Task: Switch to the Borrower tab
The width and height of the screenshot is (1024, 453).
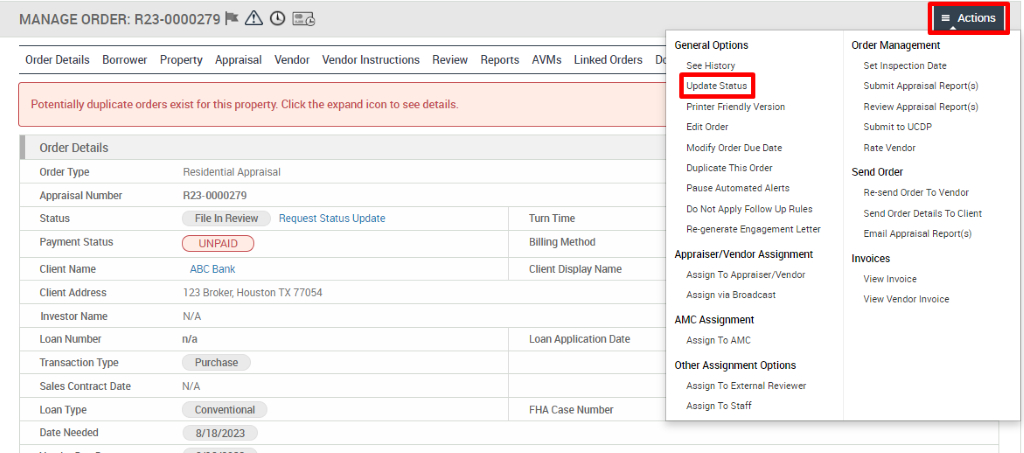Action: (125, 60)
